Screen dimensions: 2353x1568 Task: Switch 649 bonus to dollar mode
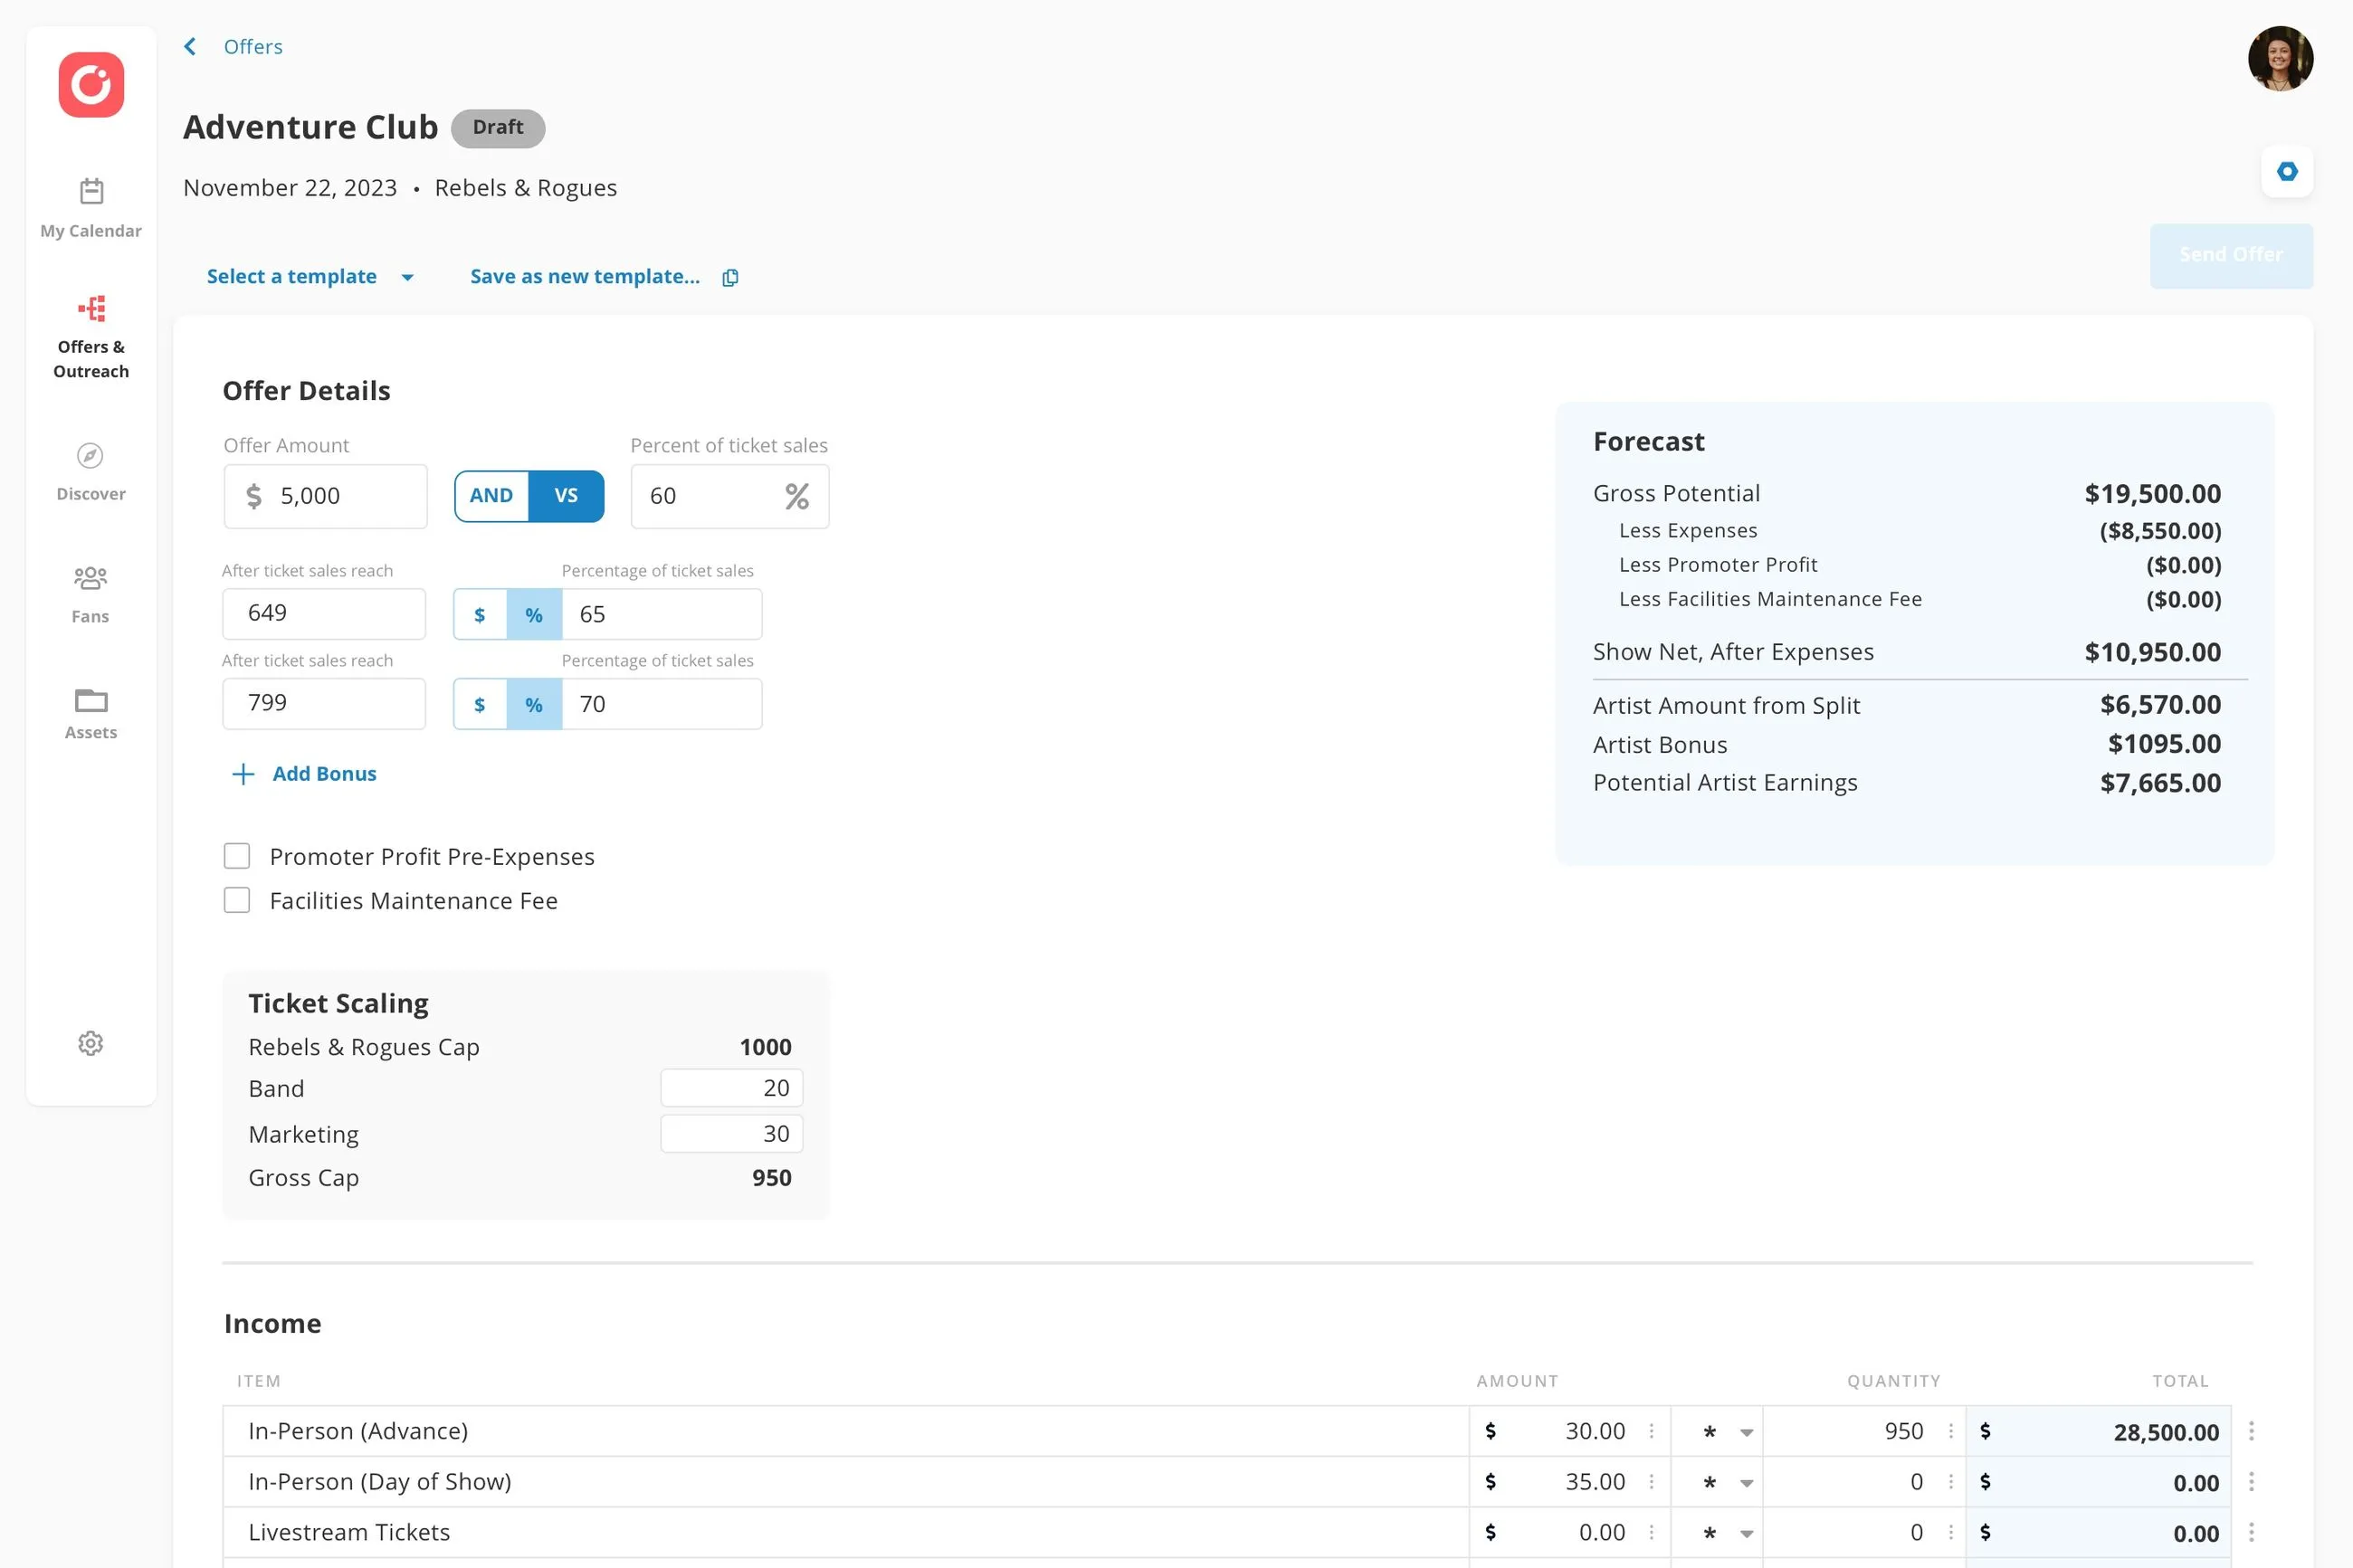click(480, 614)
